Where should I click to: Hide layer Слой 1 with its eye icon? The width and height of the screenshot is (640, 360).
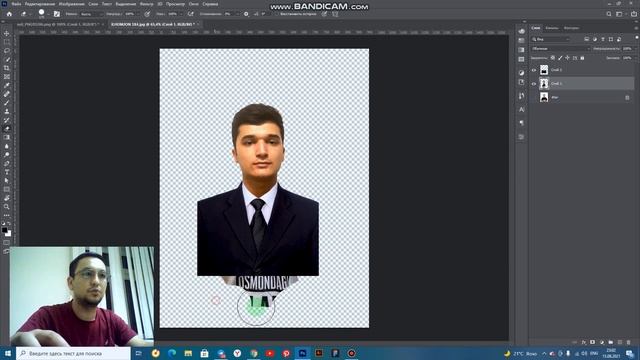pyautogui.click(x=534, y=84)
